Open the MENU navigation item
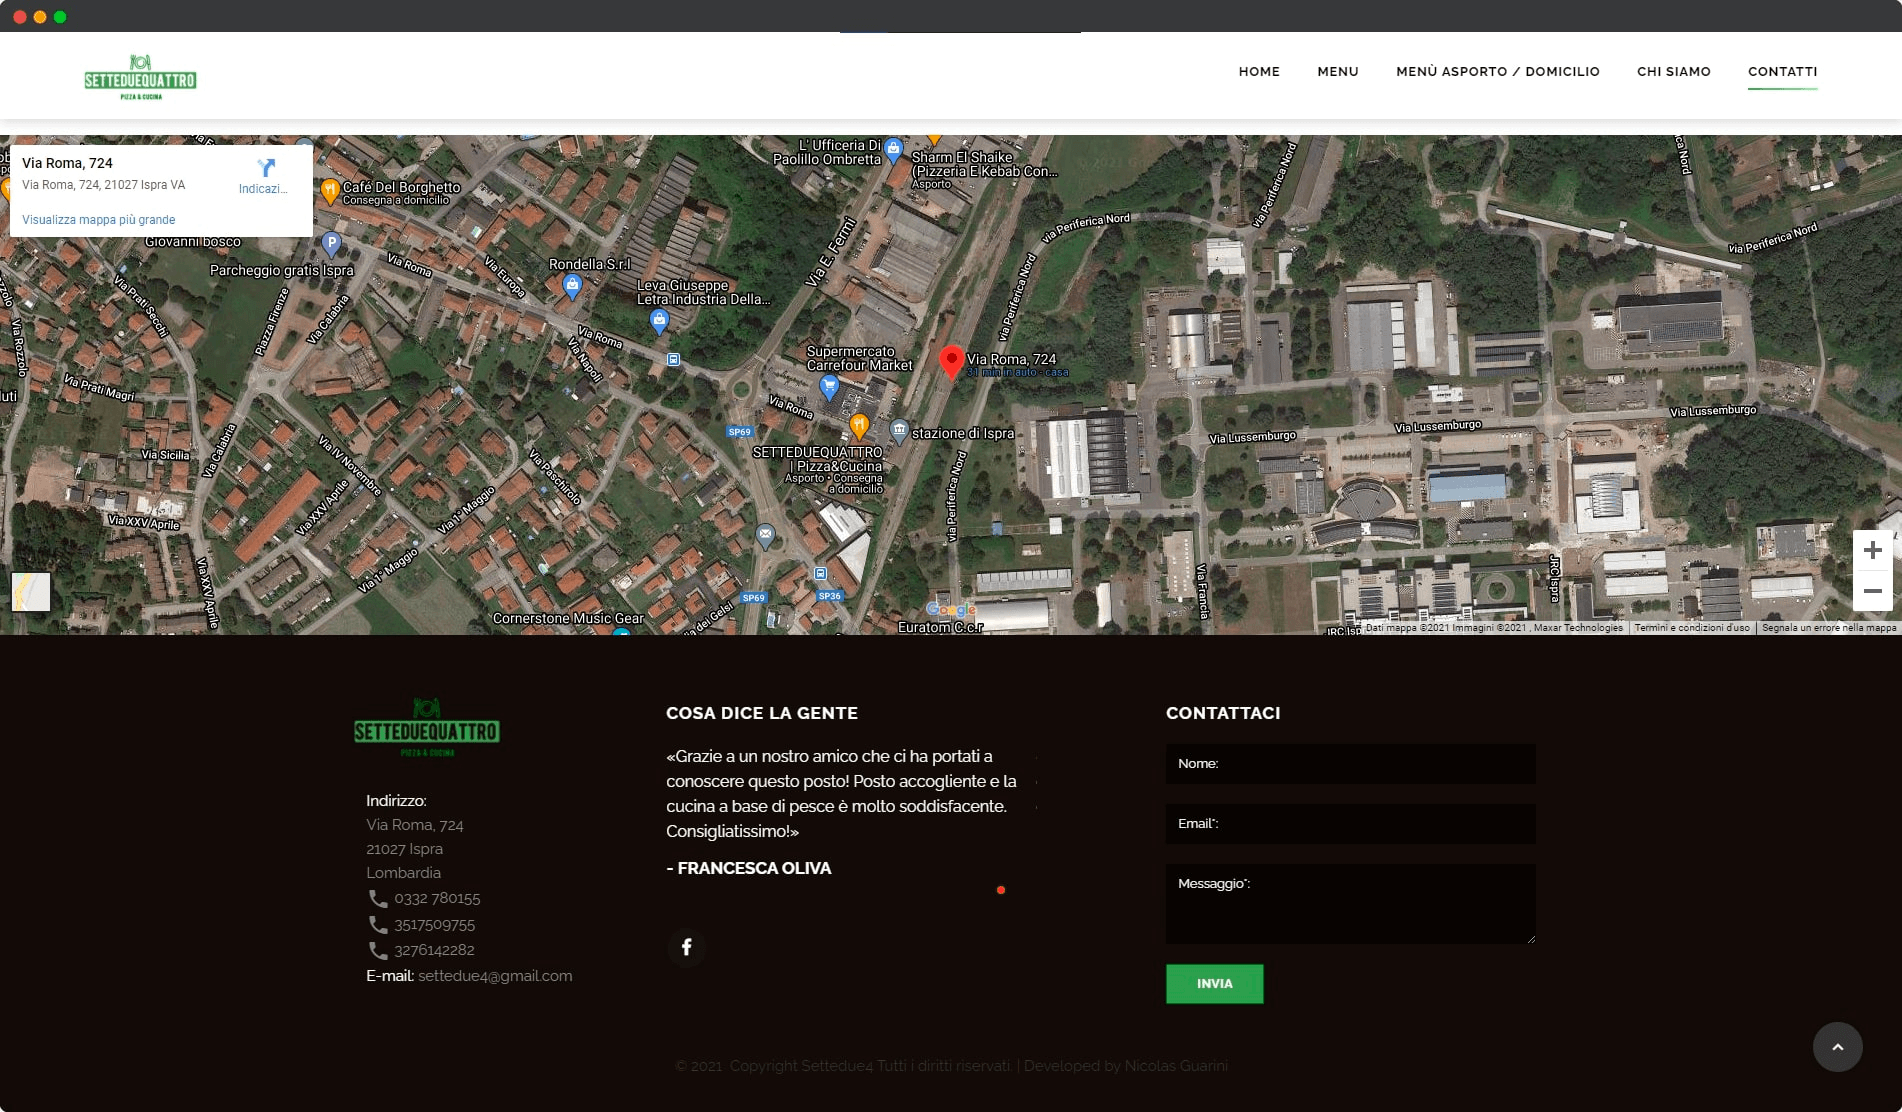Screen dimensions: 1902x1112 (1337, 71)
